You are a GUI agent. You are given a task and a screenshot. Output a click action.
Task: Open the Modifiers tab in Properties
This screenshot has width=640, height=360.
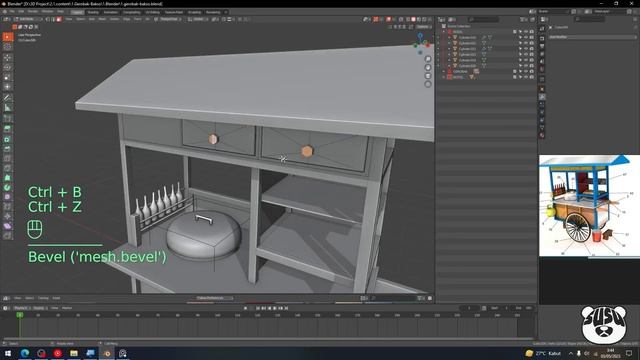click(542, 97)
